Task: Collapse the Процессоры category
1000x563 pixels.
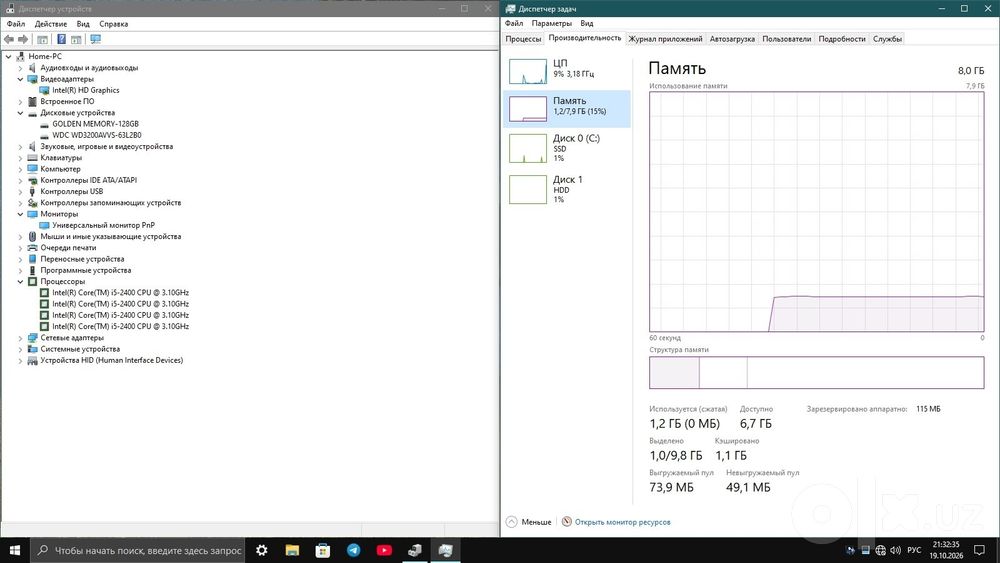Action: [x=20, y=282]
